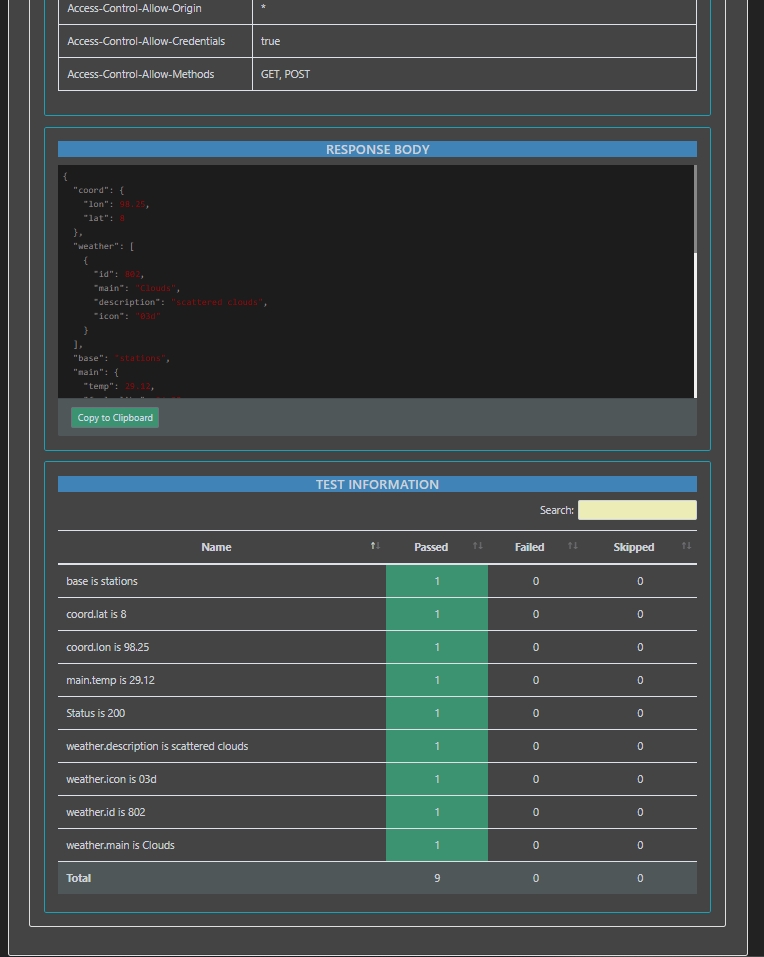This screenshot has height=957, width=764.
Task: Sort table by Passed column arrows
Action: coord(478,546)
